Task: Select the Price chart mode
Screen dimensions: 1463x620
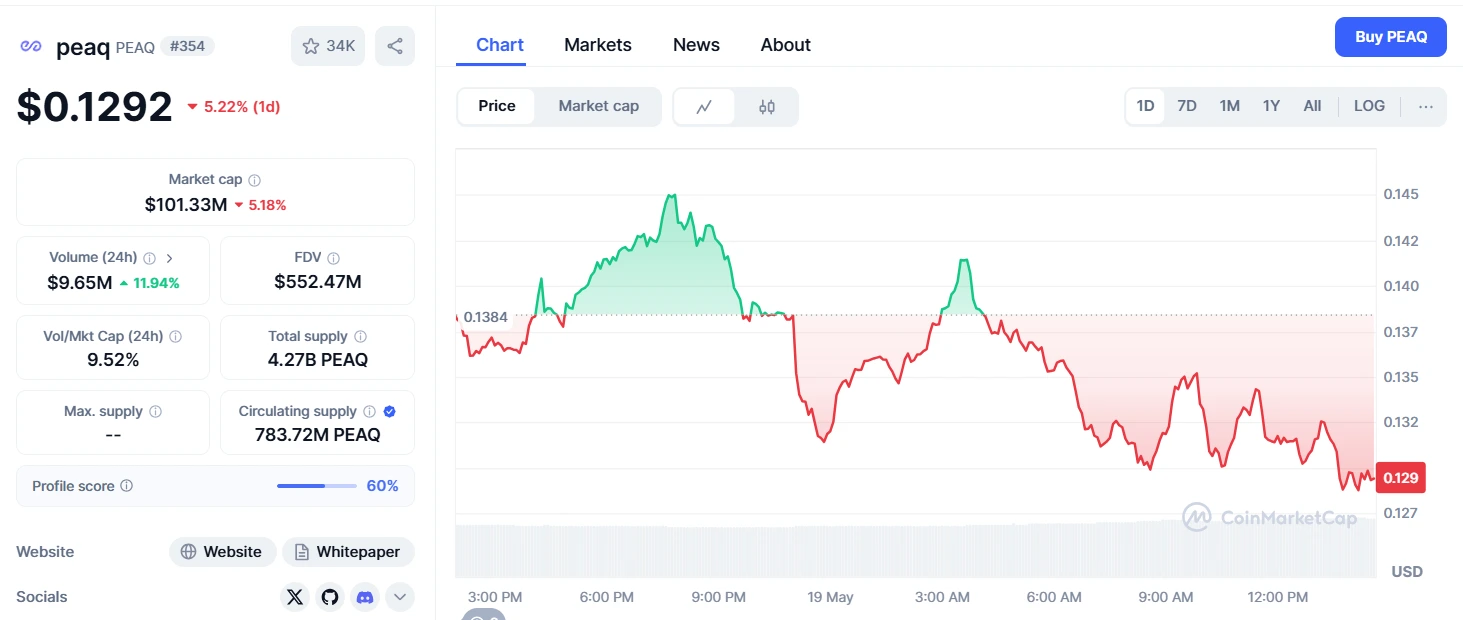Action: click(497, 106)
